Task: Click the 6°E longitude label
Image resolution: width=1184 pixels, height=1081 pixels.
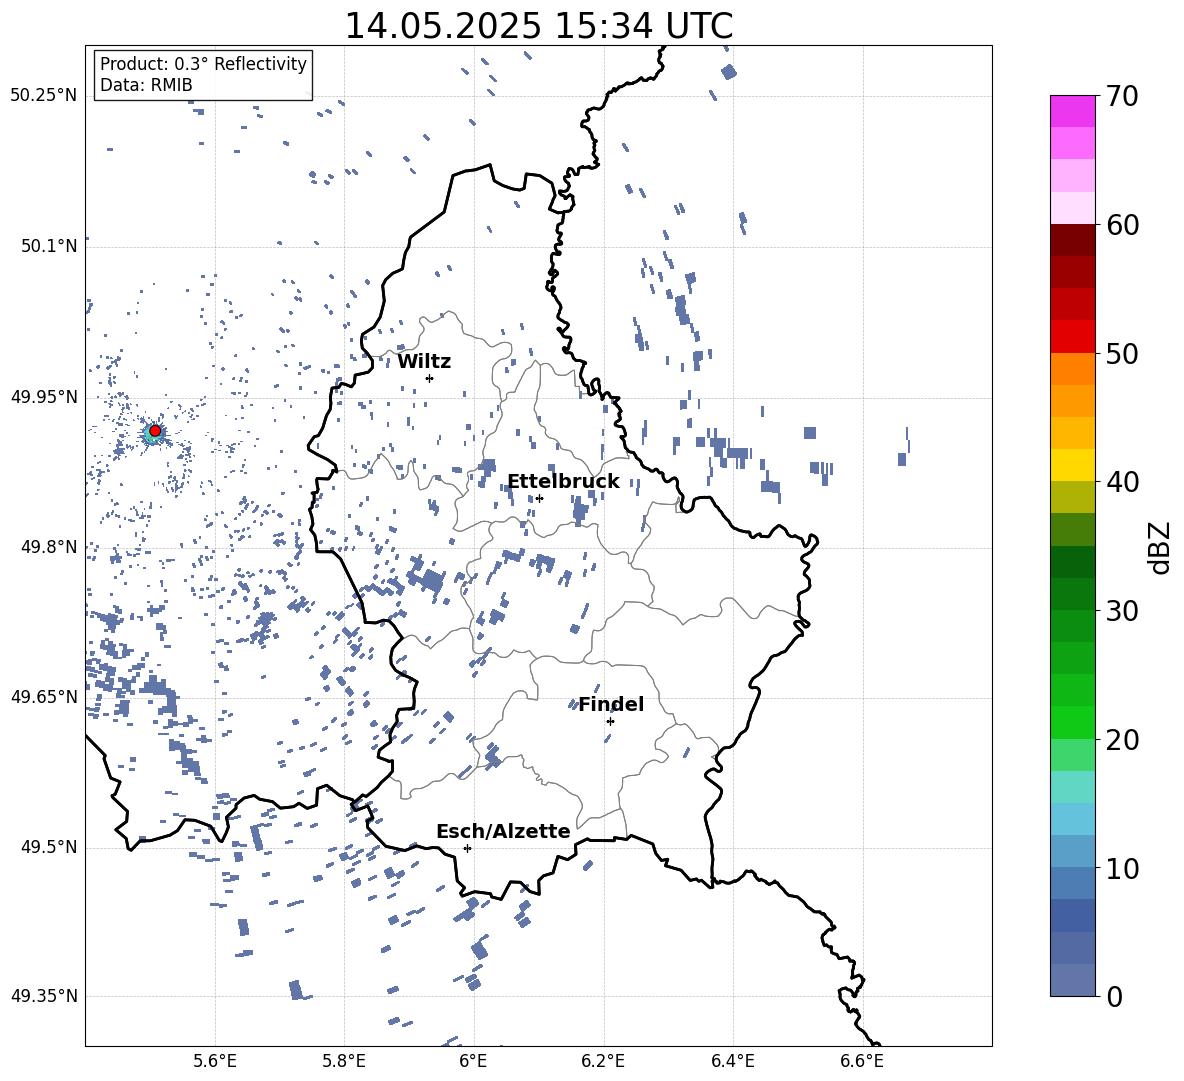Action: pyautogui.click(x=473, y=1061)
